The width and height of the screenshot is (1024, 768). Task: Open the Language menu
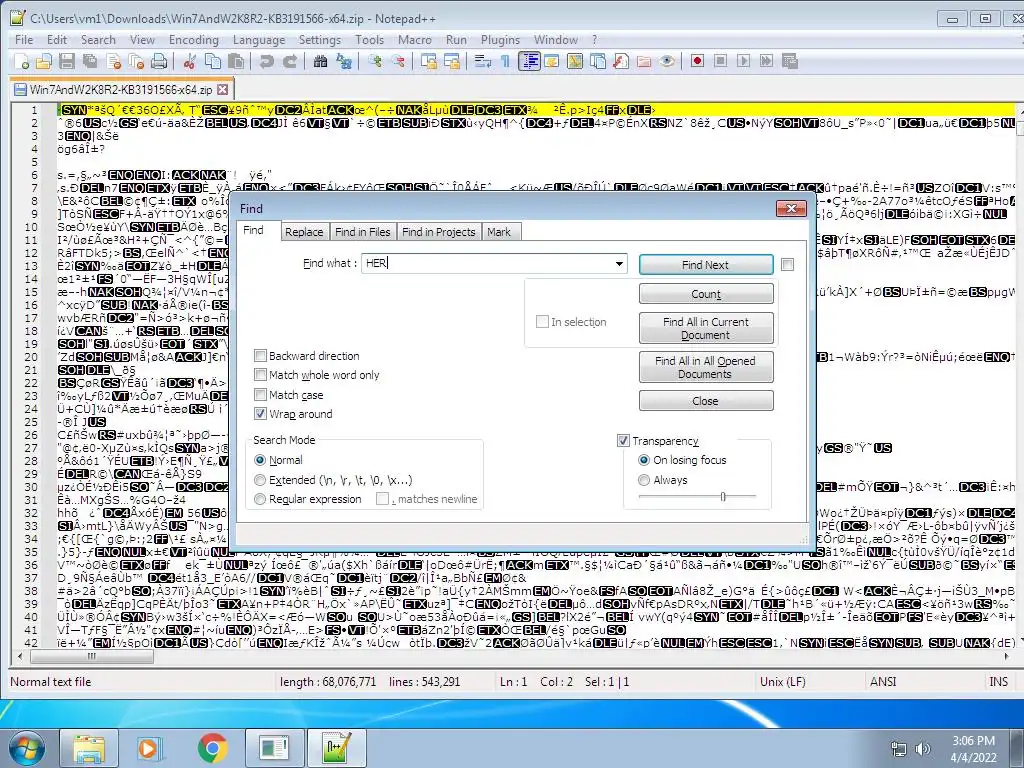coord(259,40)
